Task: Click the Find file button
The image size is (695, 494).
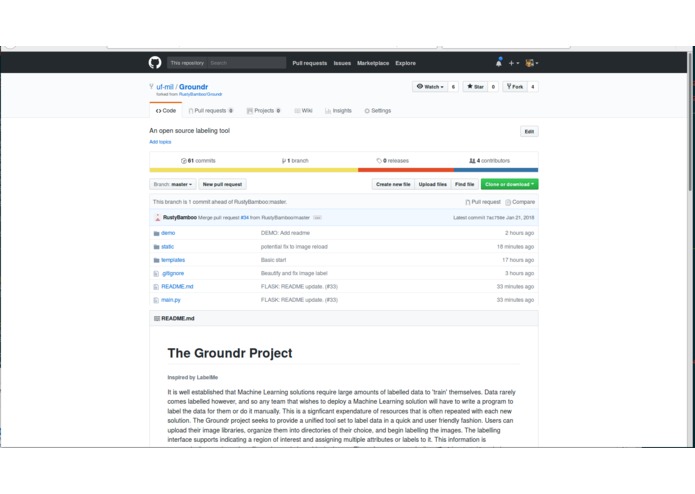Action: 465,184
